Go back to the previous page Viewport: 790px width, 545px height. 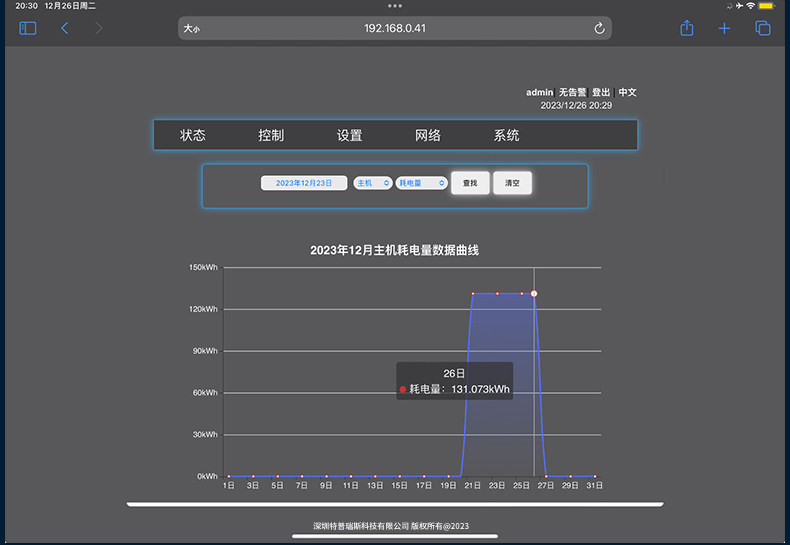coord(65,28)
